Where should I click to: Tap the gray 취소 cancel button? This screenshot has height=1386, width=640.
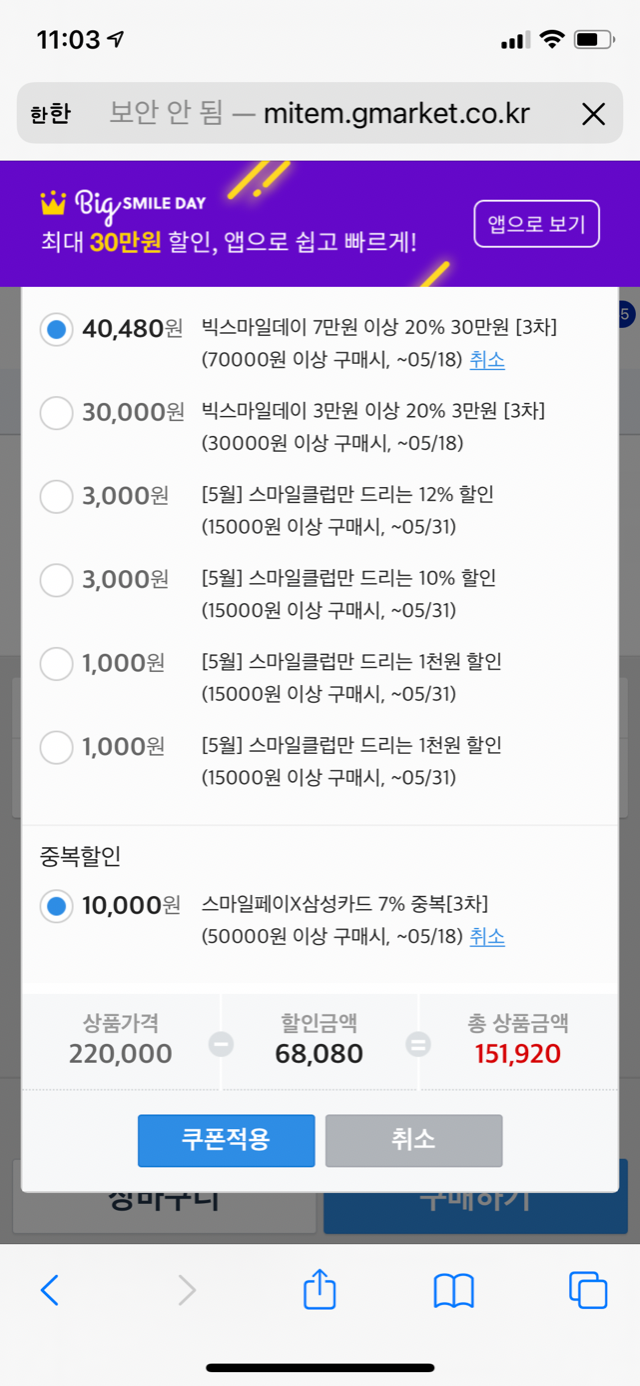413,1140
